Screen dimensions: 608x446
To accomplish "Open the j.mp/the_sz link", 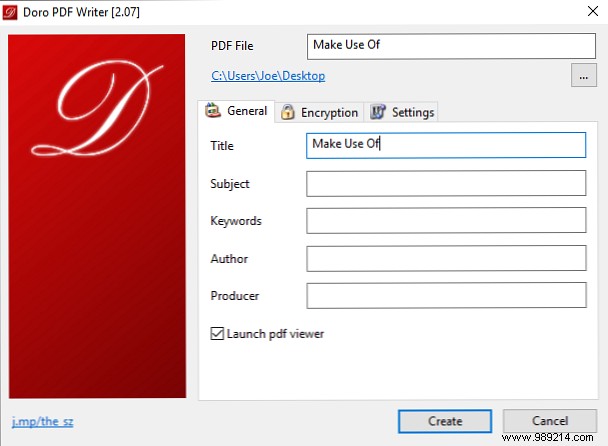I will pos(42,422).
